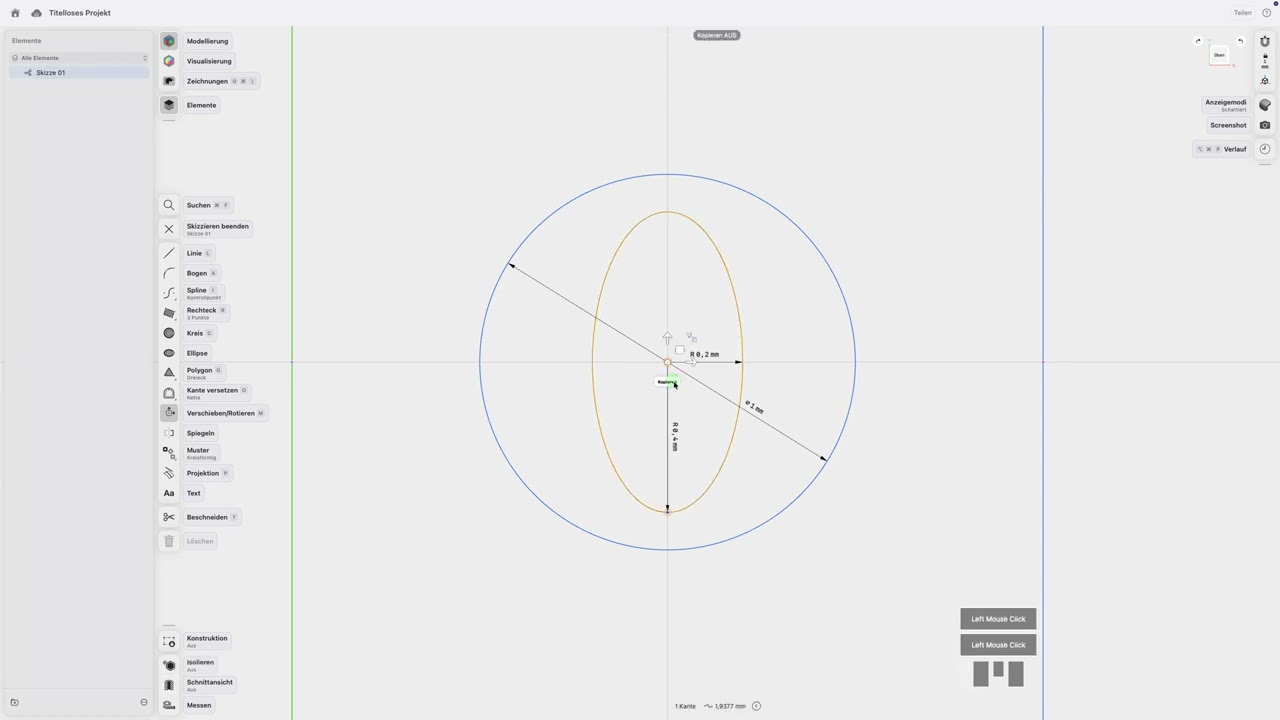Viewport: 1280px width, 720px height.
Task: Toggle the grid lock 1 mm control
Action: pos(1265,61)
